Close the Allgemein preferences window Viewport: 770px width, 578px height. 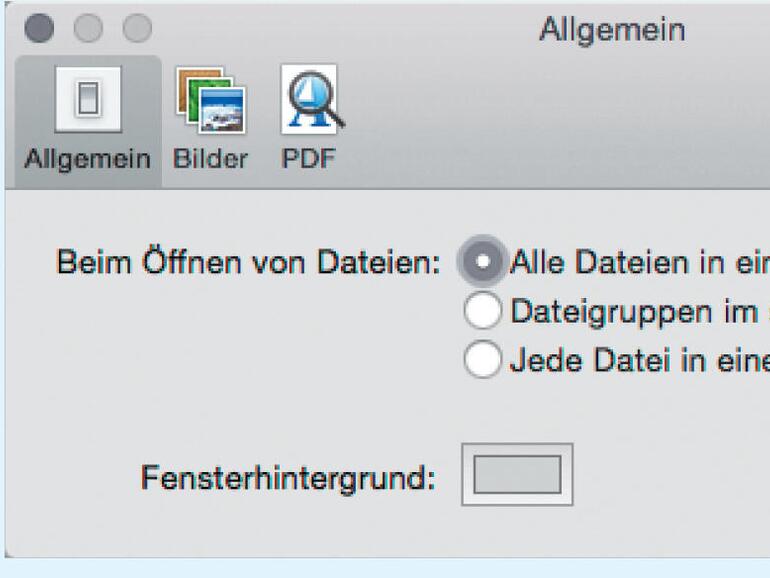tap(39, 28)
